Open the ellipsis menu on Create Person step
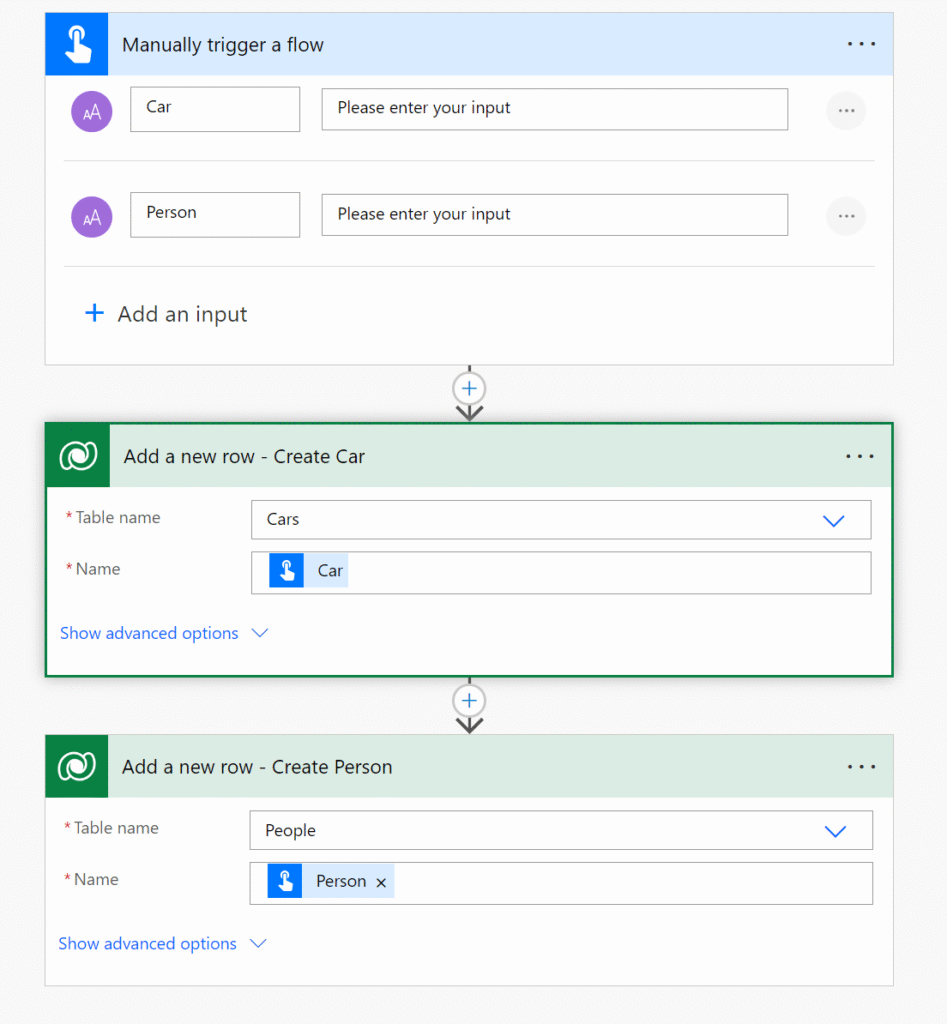 point(861,767)
